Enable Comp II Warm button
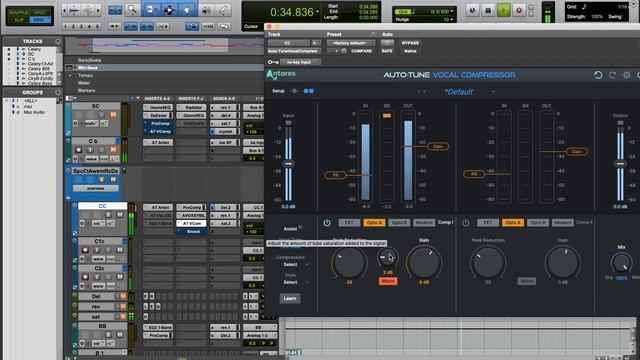Viewport: 640px width, 360px height. click(x=527, y=281)
